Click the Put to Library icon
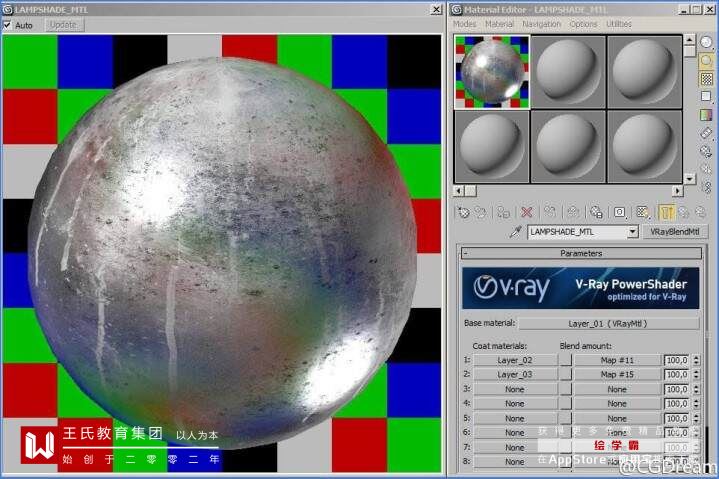 coord(596,212)
